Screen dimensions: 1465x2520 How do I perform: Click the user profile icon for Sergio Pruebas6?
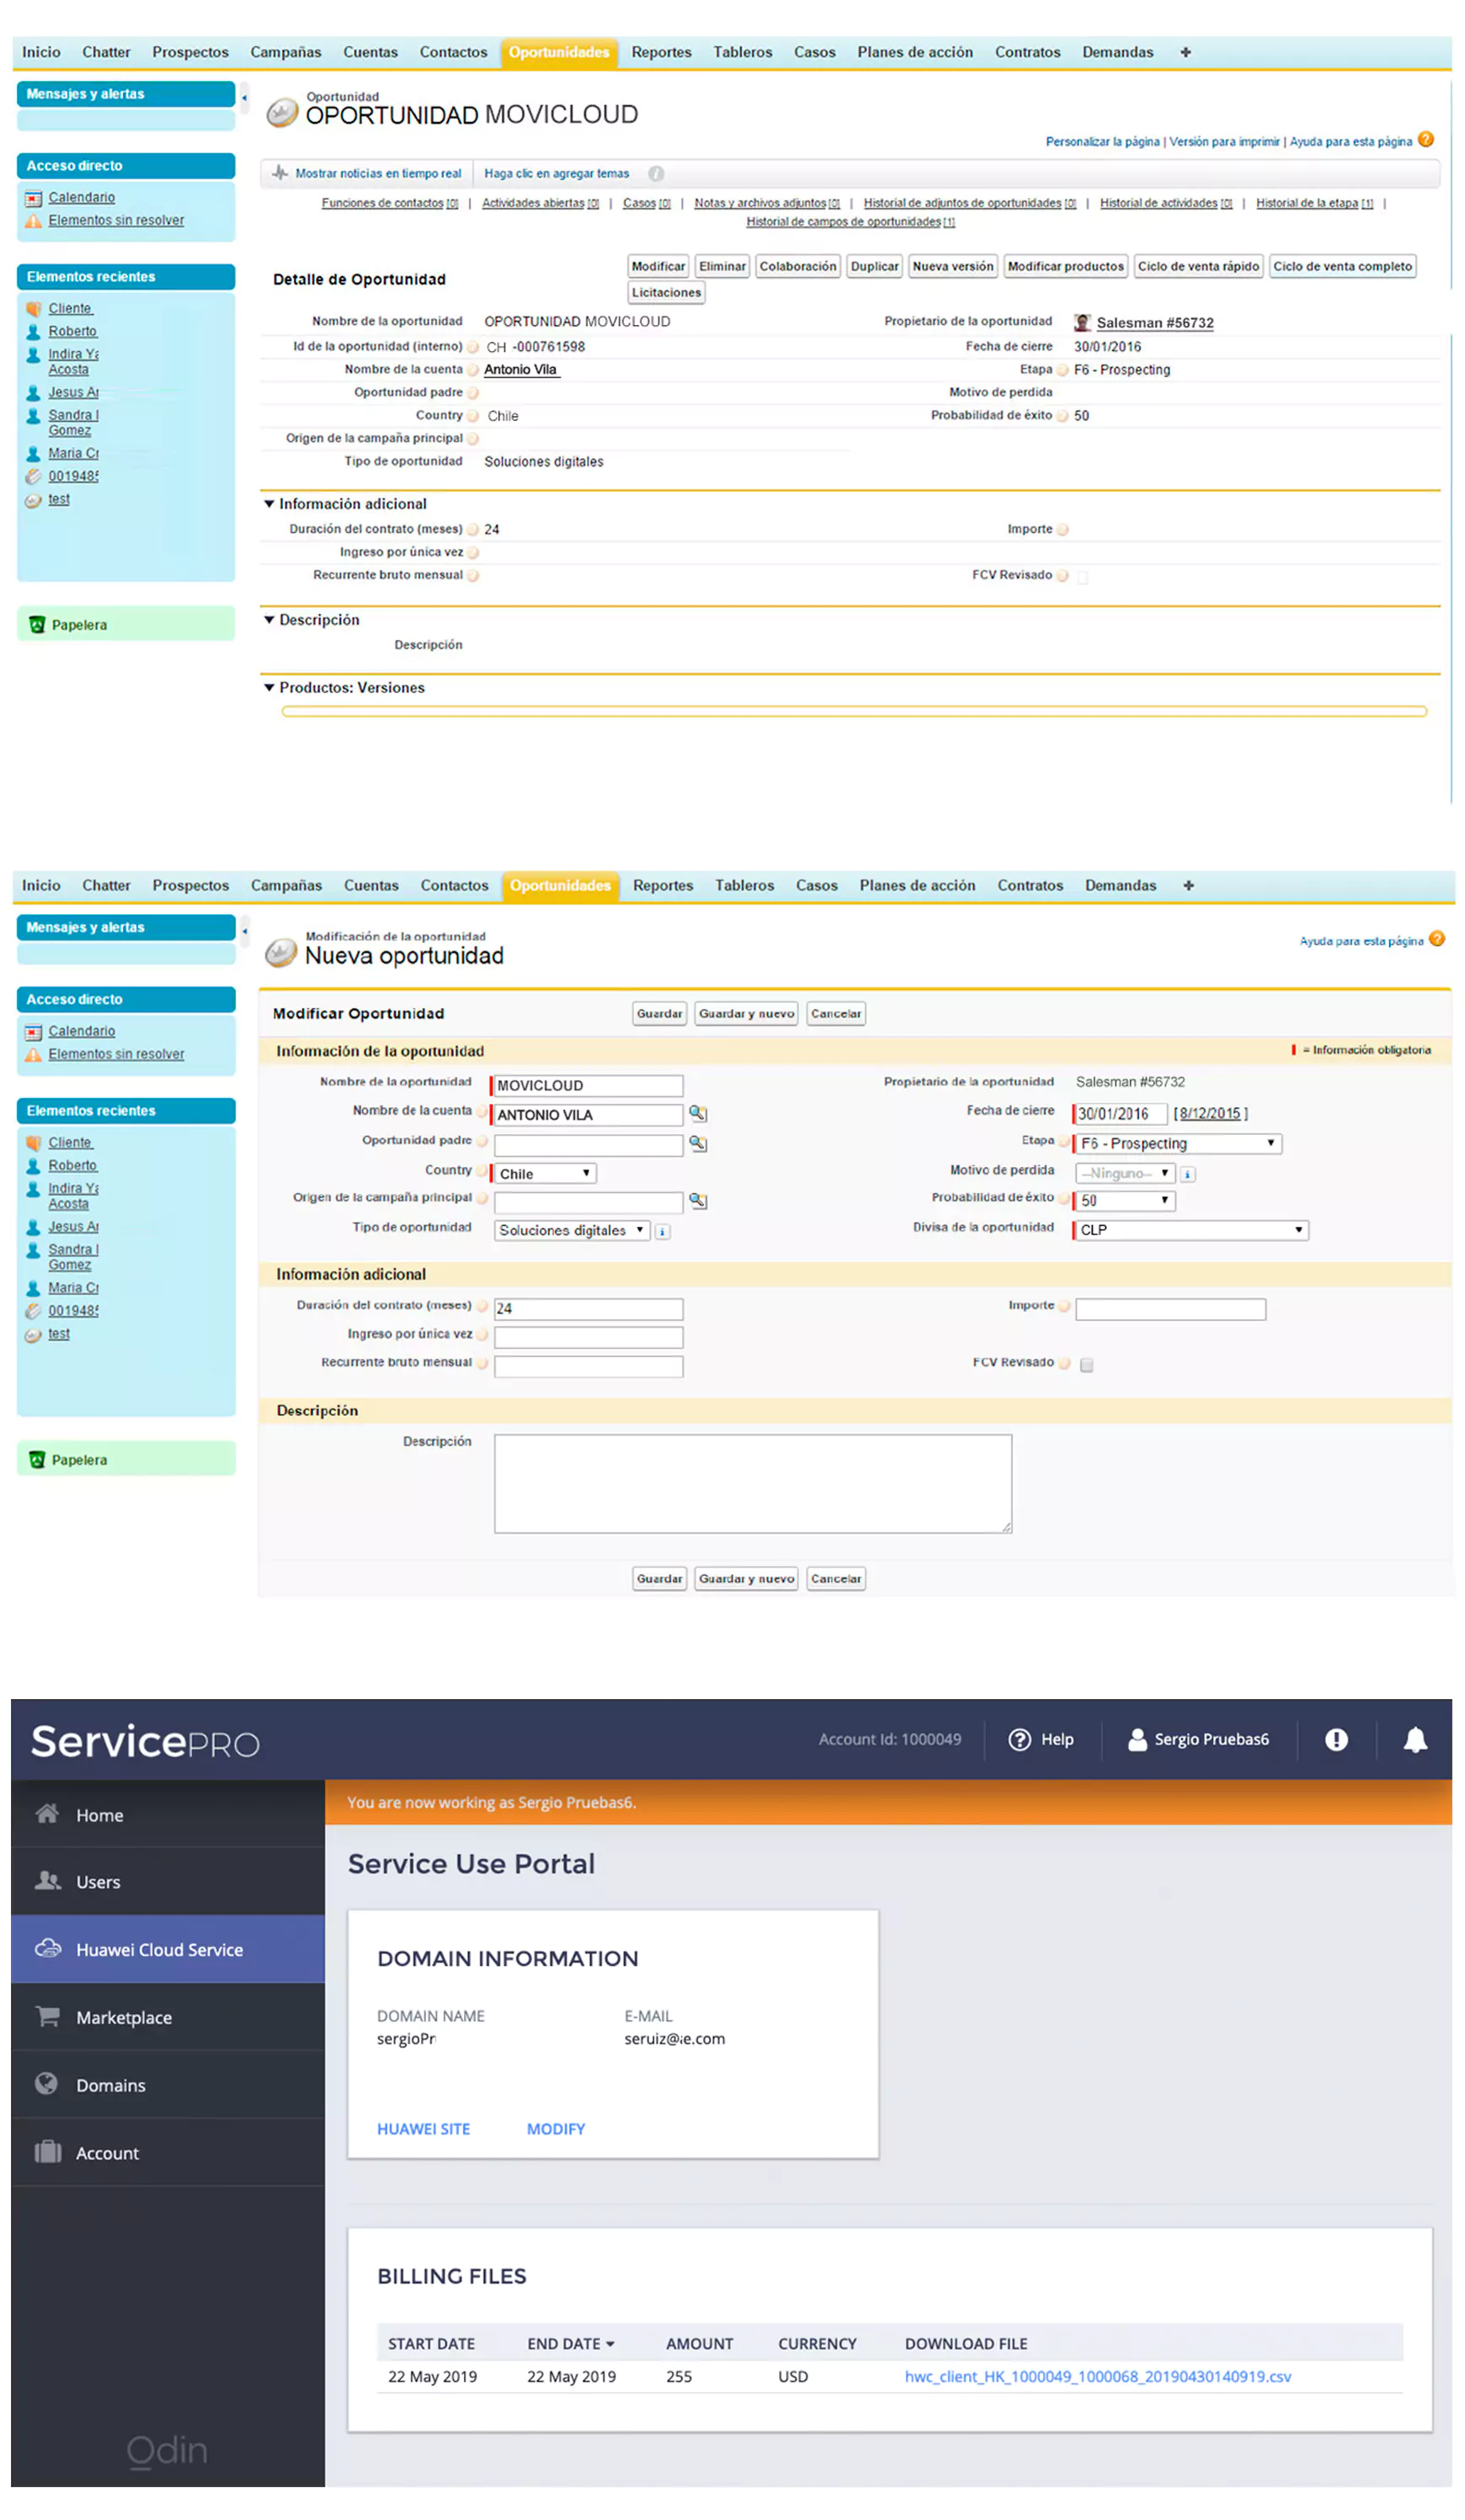pyautogui.click(x=1137, y=1739)
